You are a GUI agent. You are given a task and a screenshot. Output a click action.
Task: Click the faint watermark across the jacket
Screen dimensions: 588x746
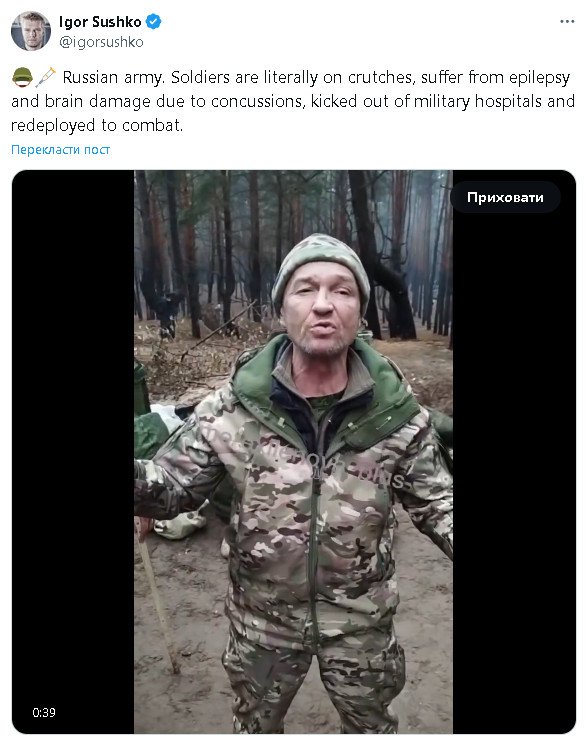click(x=304, y=457)
